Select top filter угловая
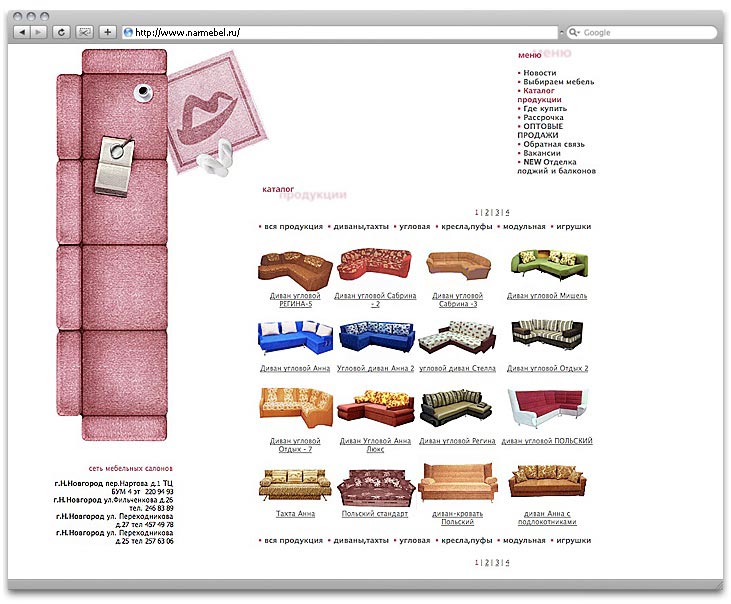Screen dimensions: 731x604 pos(414,226)
